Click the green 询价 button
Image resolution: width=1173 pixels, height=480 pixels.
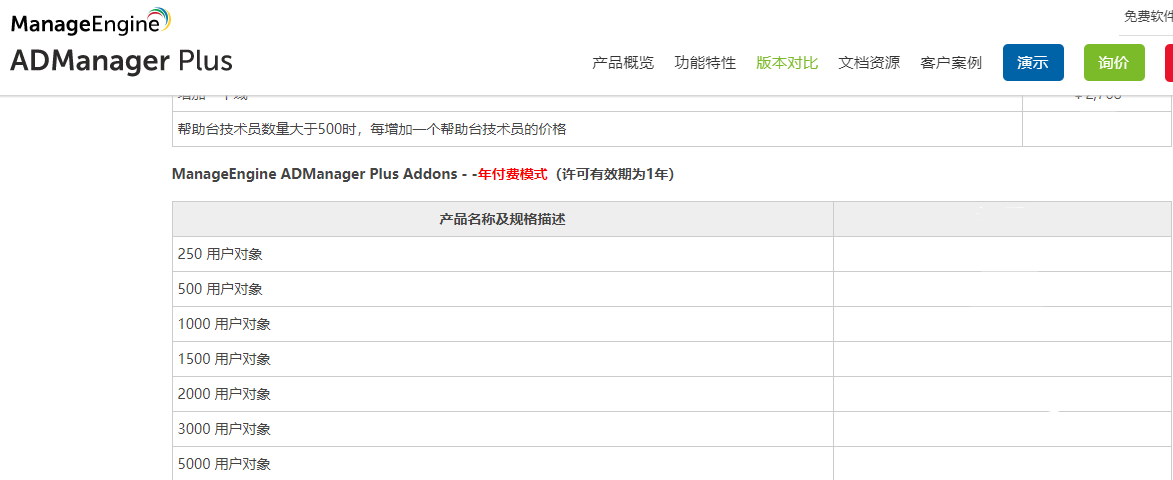1115,63
